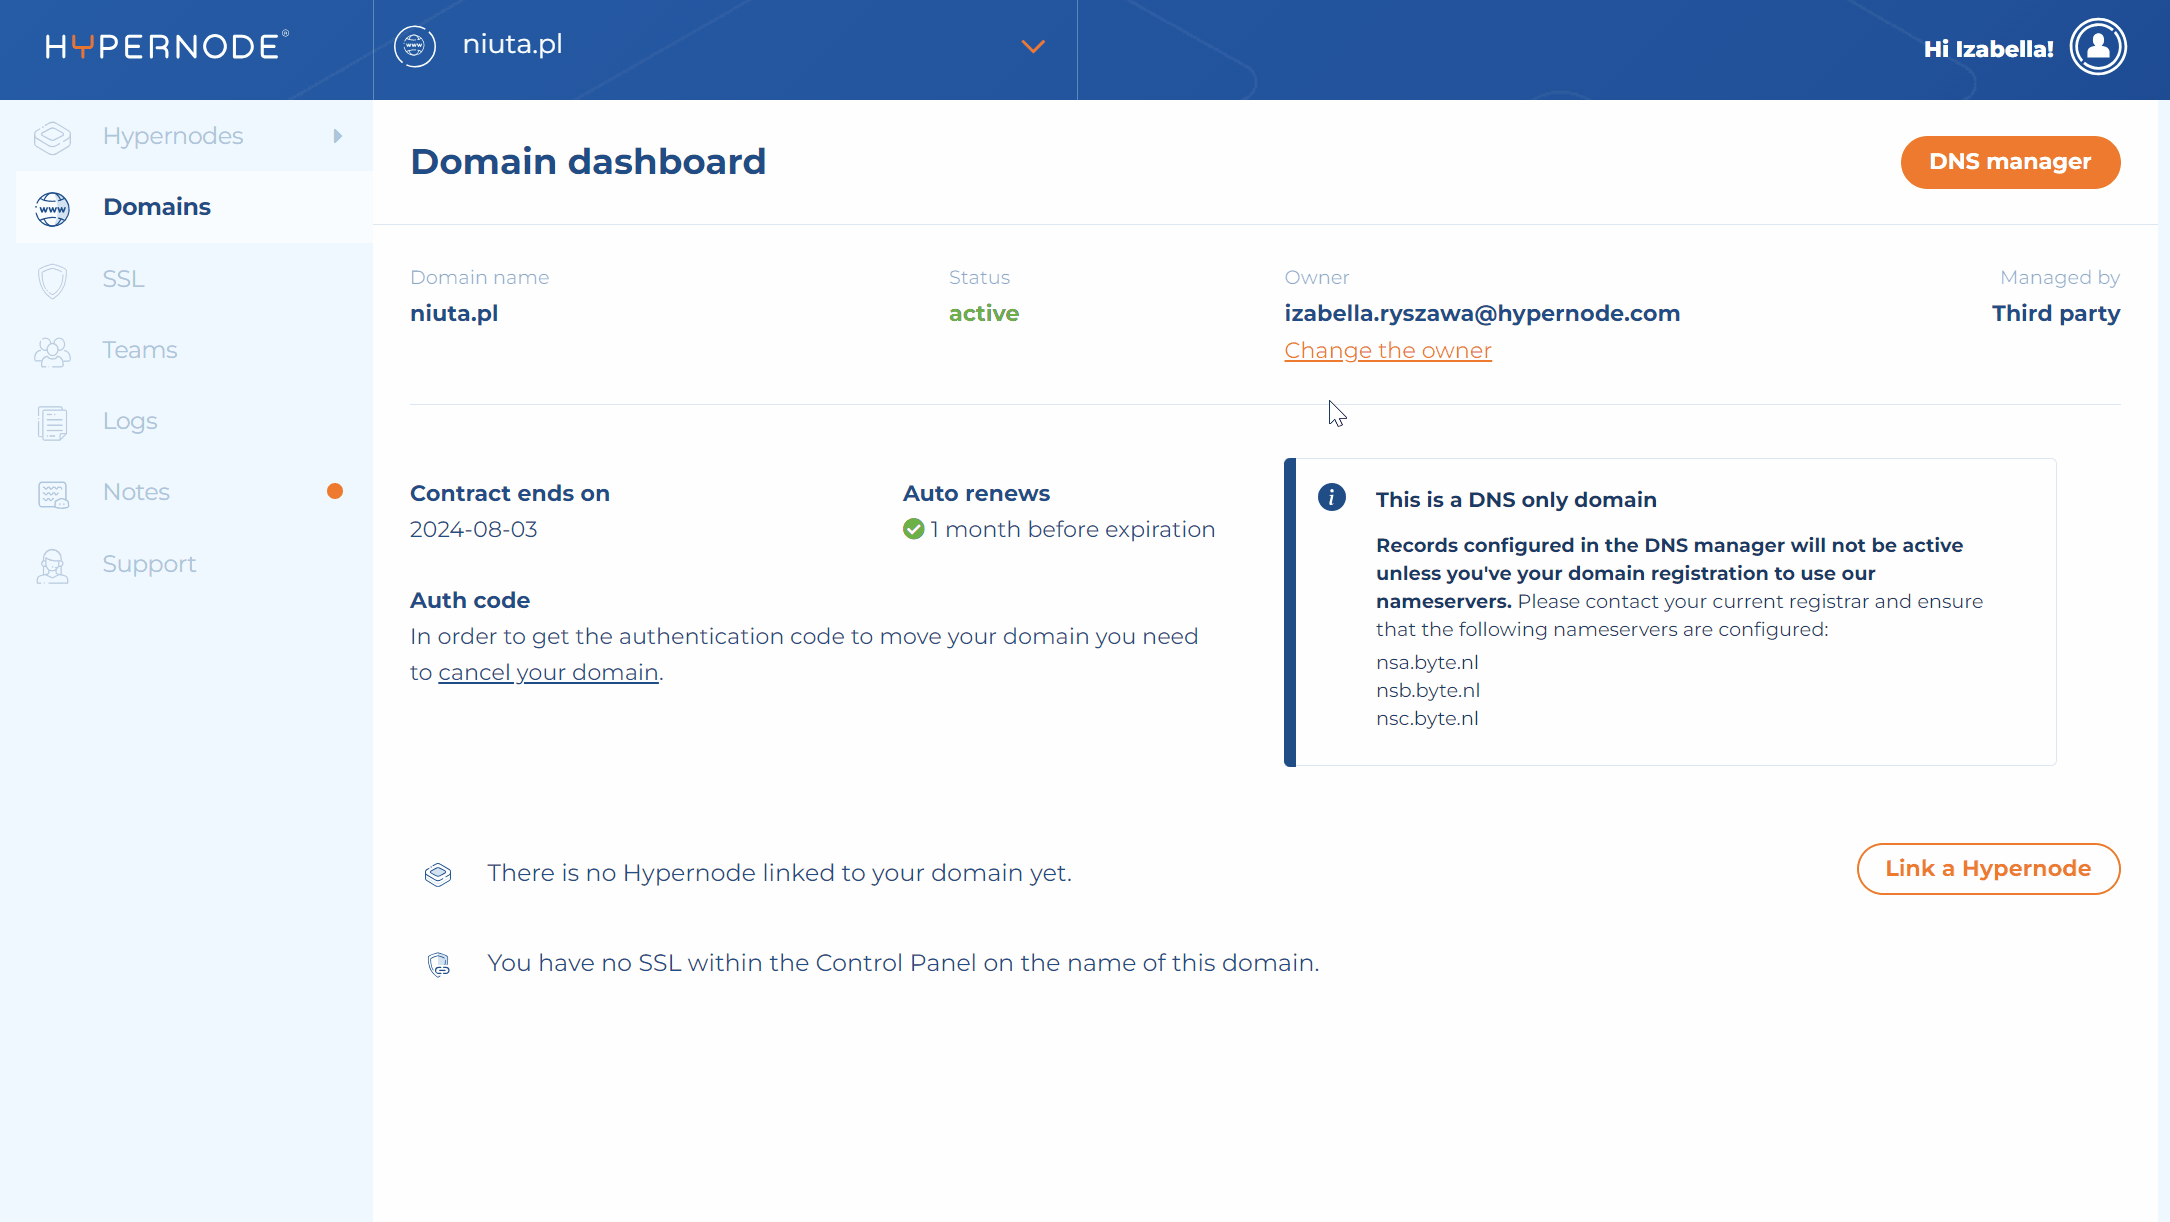Click the Teams people sidebar icon

tap(52, 351)
